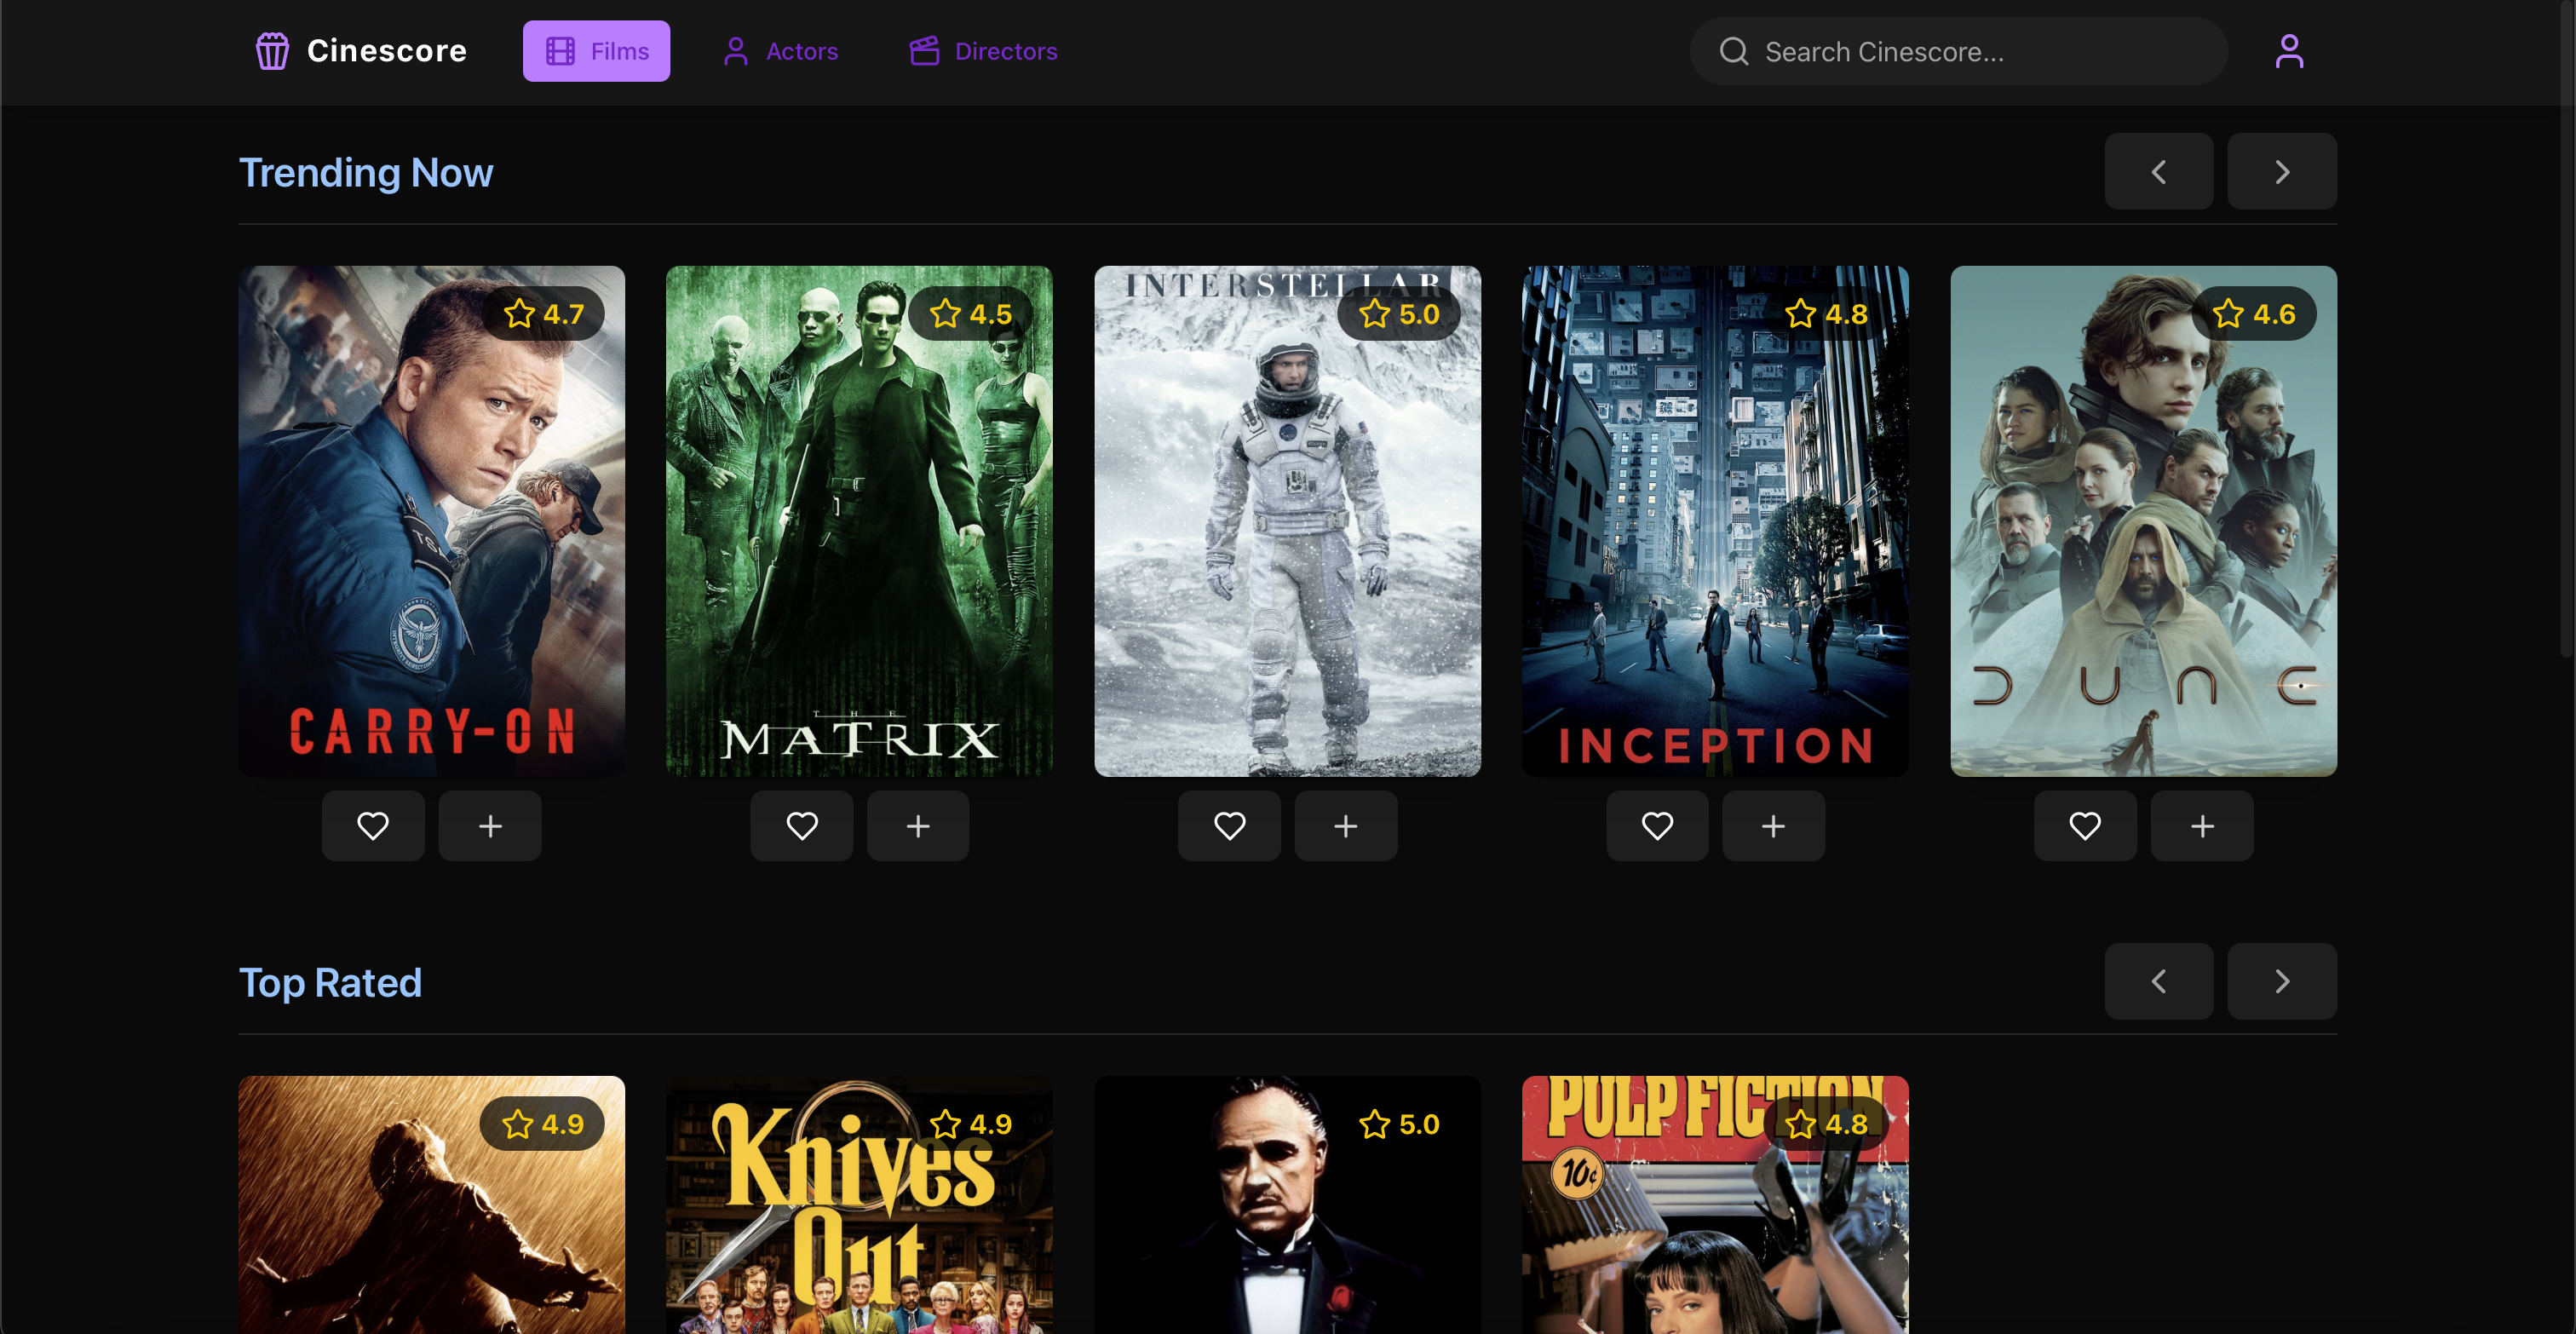Click the Cinescore title text
Image resolution: width=2576 pixels, height=1334 pixels.
point(386,51)
